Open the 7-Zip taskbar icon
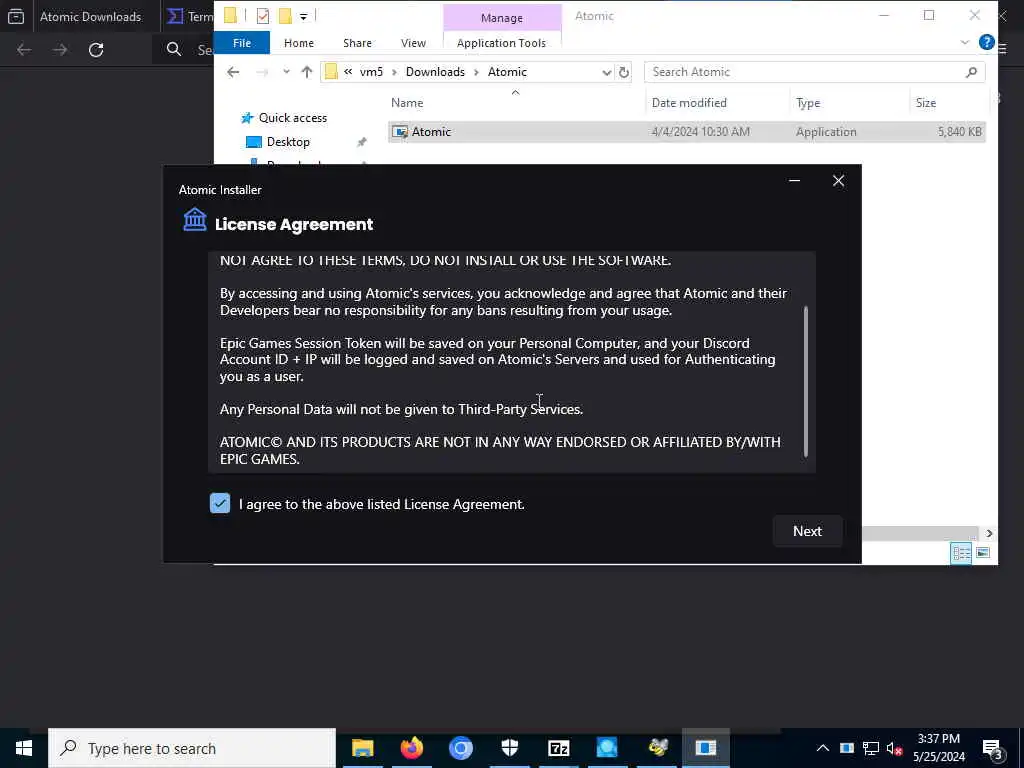The height and width of the screenshot is (768, 1024). (558, 748)
